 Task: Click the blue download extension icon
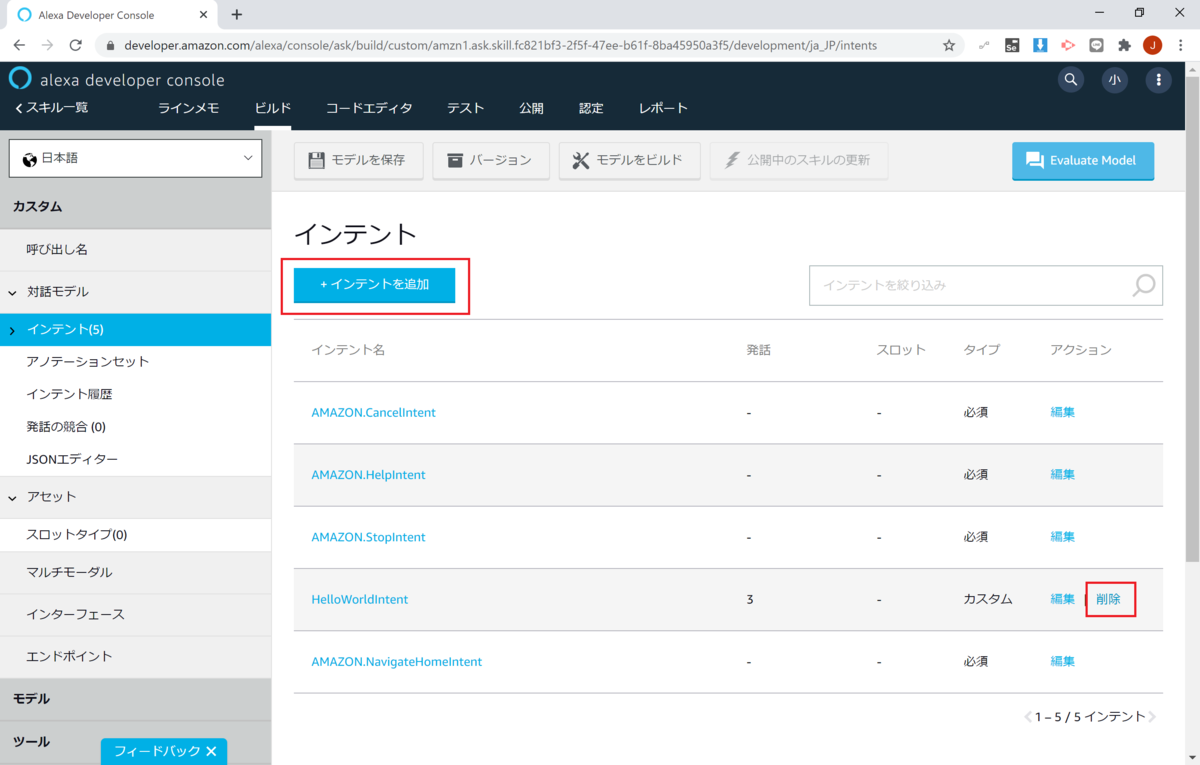(x=1040, y=45)
